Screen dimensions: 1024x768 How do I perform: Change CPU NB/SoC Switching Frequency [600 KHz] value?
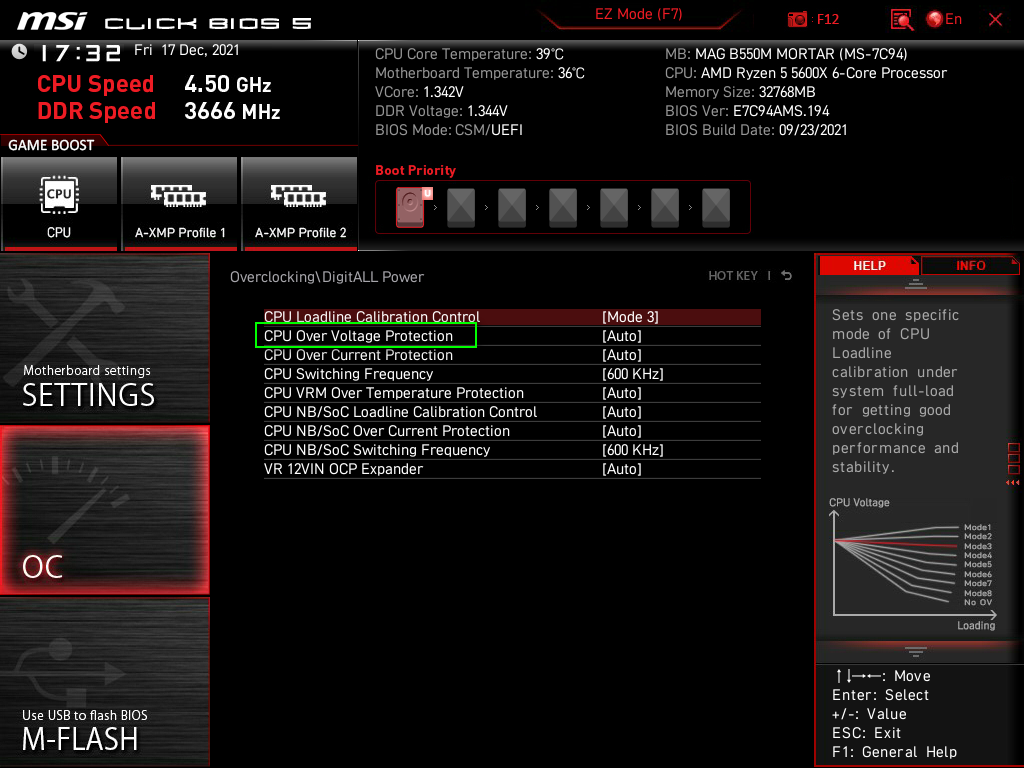click(633, 449)
